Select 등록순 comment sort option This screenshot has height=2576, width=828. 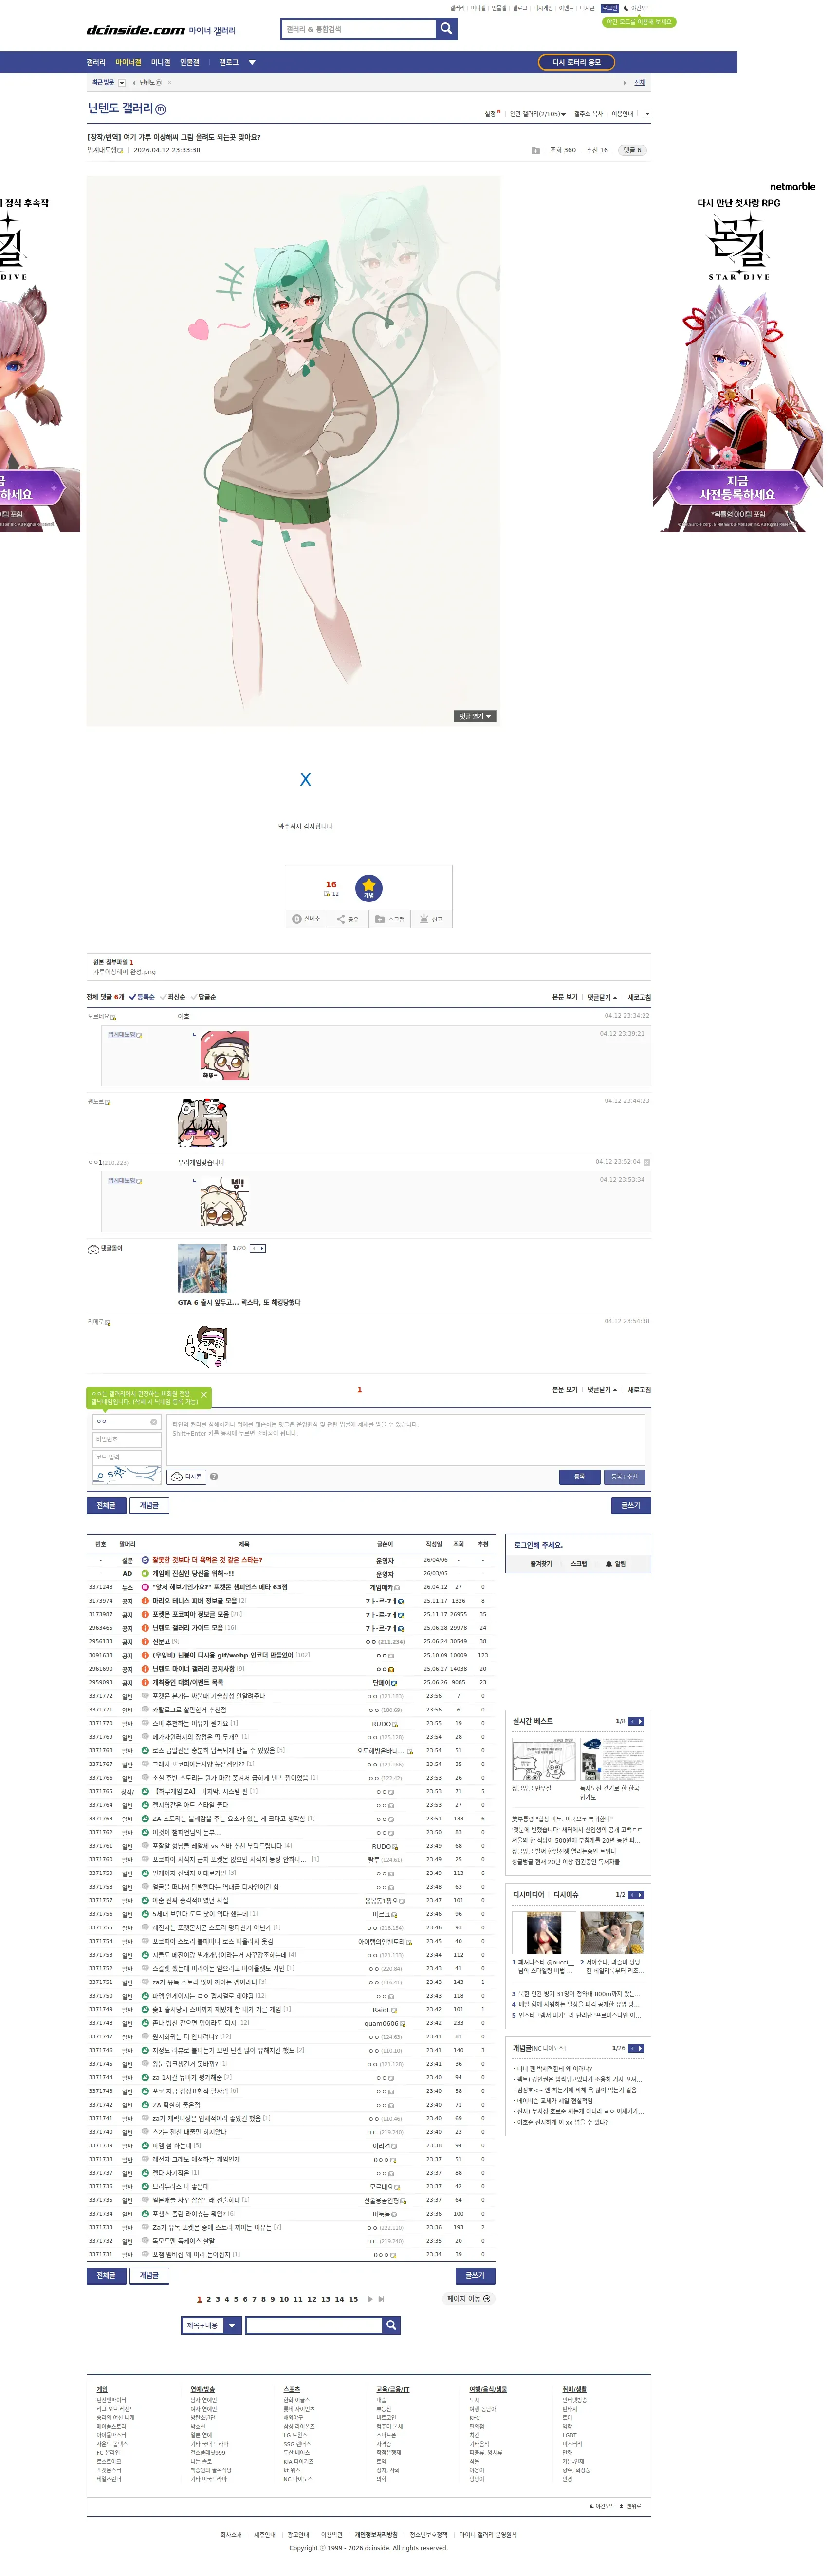tap(142, 997)
